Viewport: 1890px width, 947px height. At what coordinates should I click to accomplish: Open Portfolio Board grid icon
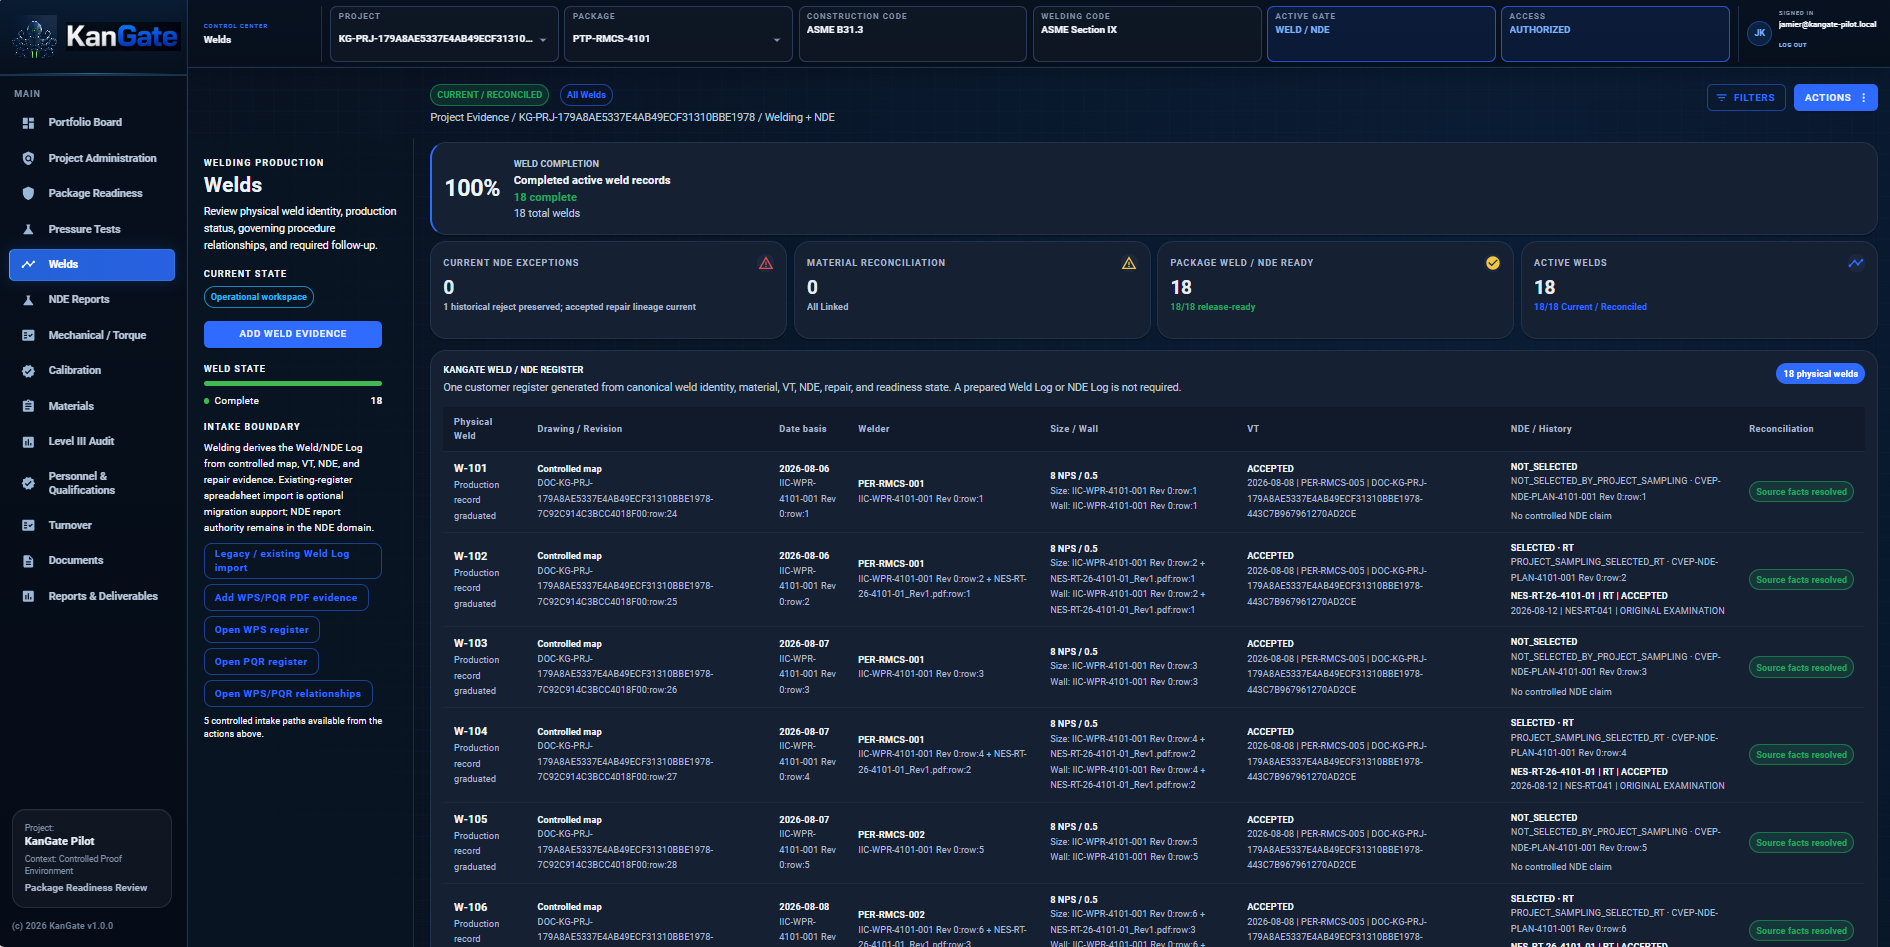click(x=28, y=123)
